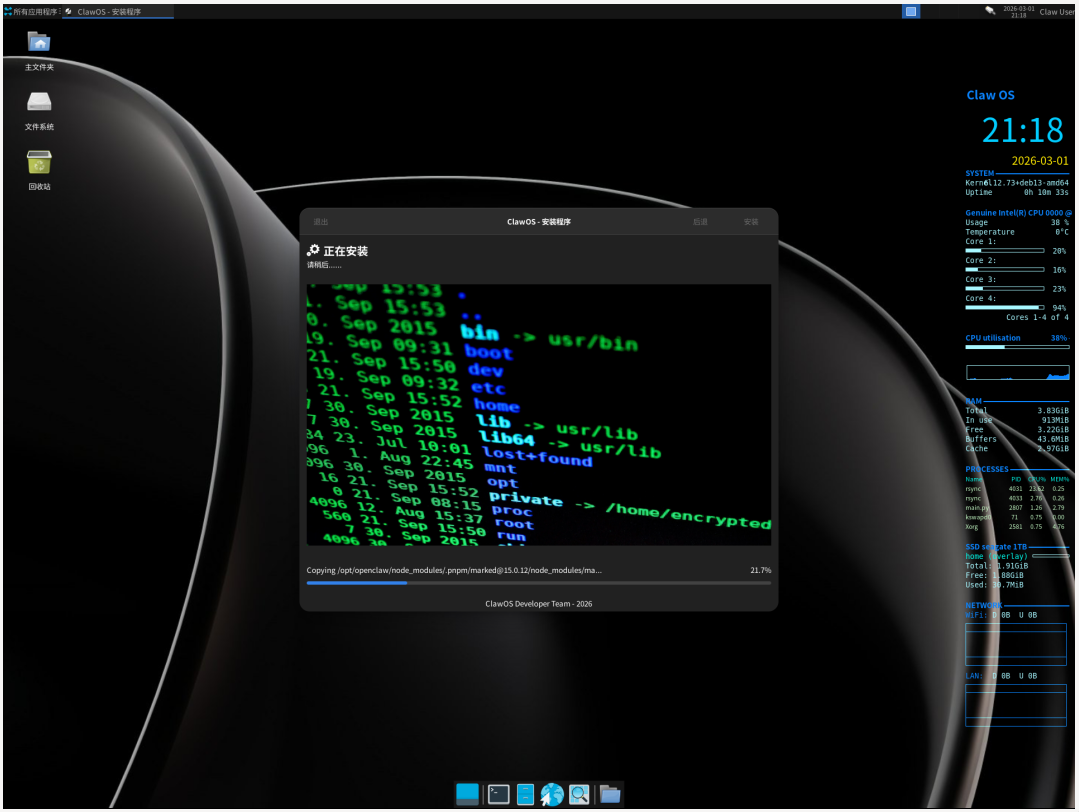Screen dimensions: 1079x812
Task: Click the 21.7% progress percentage text
Action: click(x=760, y=570)
